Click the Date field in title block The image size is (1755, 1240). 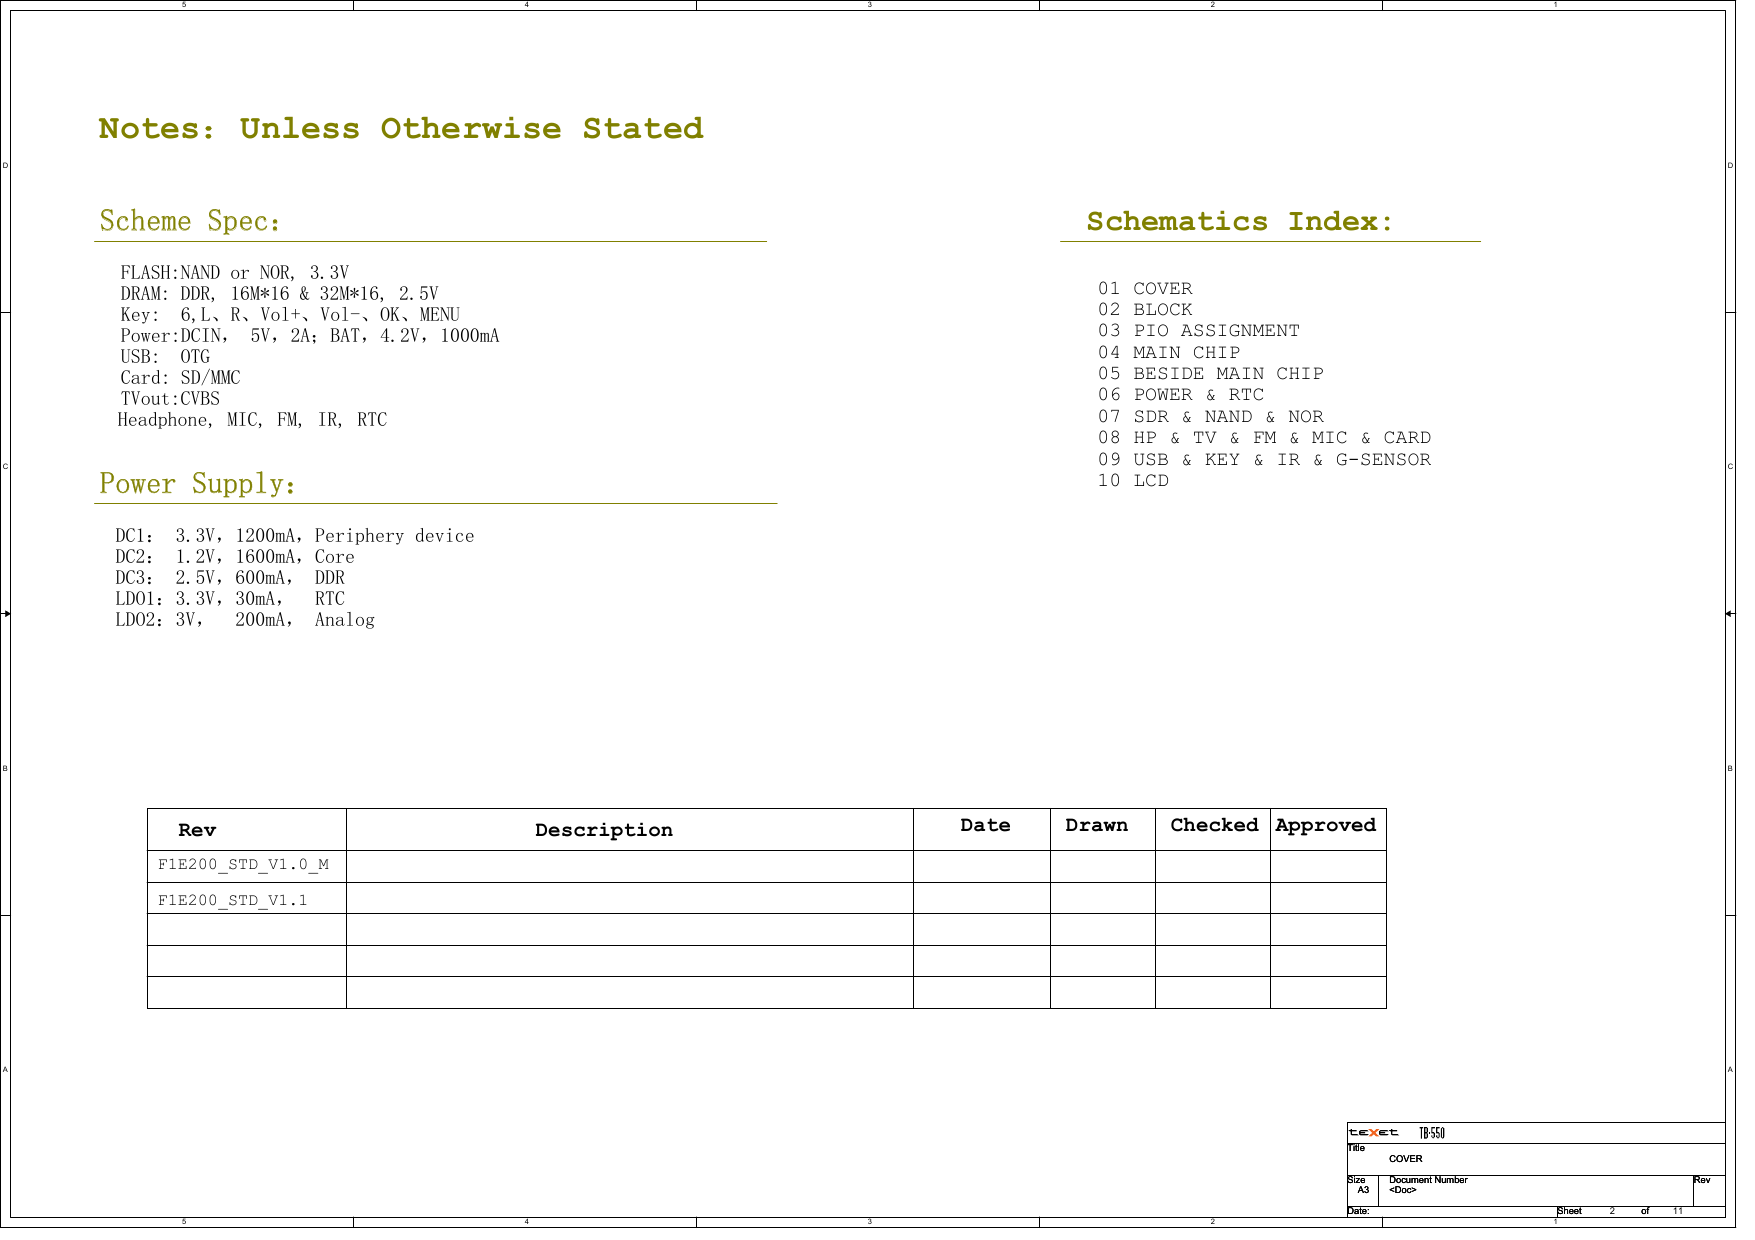pos(1359,1209)
